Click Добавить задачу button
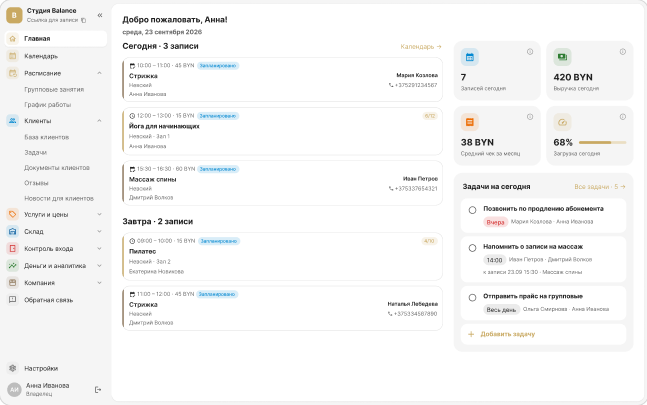Image resolution: width=647 pixels, height=405 pixels. (x=543, y=334)
